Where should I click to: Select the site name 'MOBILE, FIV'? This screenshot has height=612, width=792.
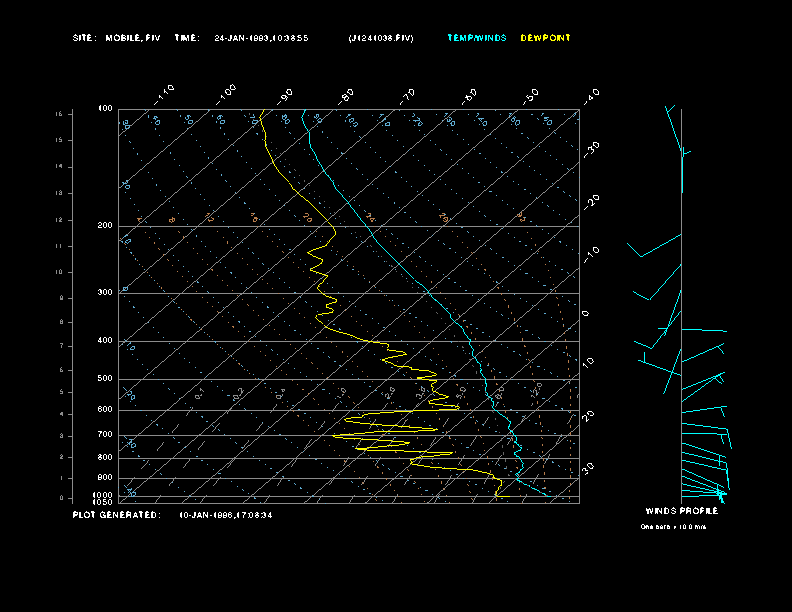133,38
